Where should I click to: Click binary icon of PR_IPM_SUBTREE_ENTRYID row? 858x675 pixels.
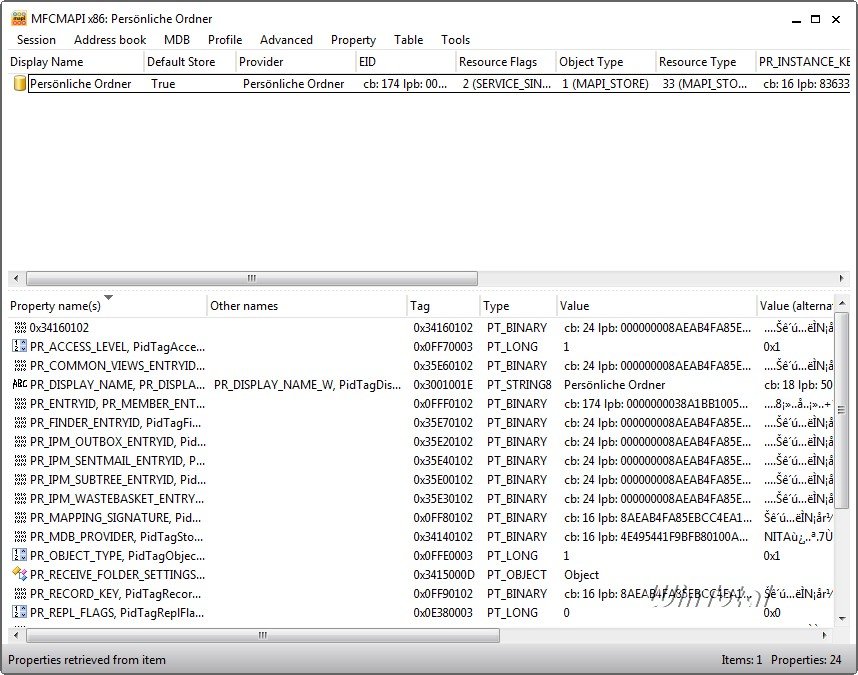[x=20, y=480]
